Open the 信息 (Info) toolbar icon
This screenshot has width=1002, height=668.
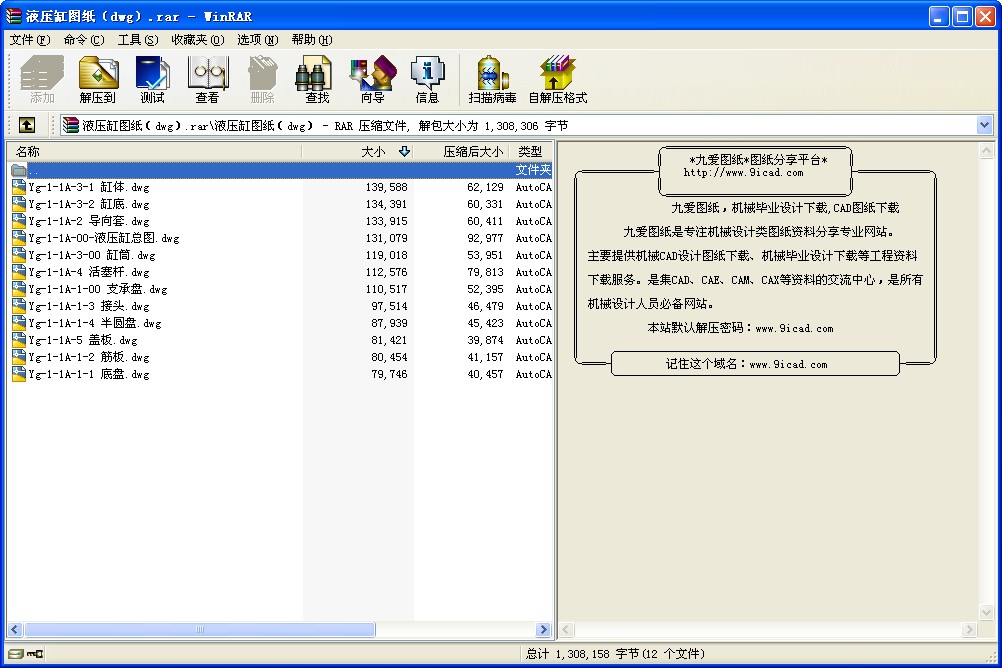click(427, 79)
